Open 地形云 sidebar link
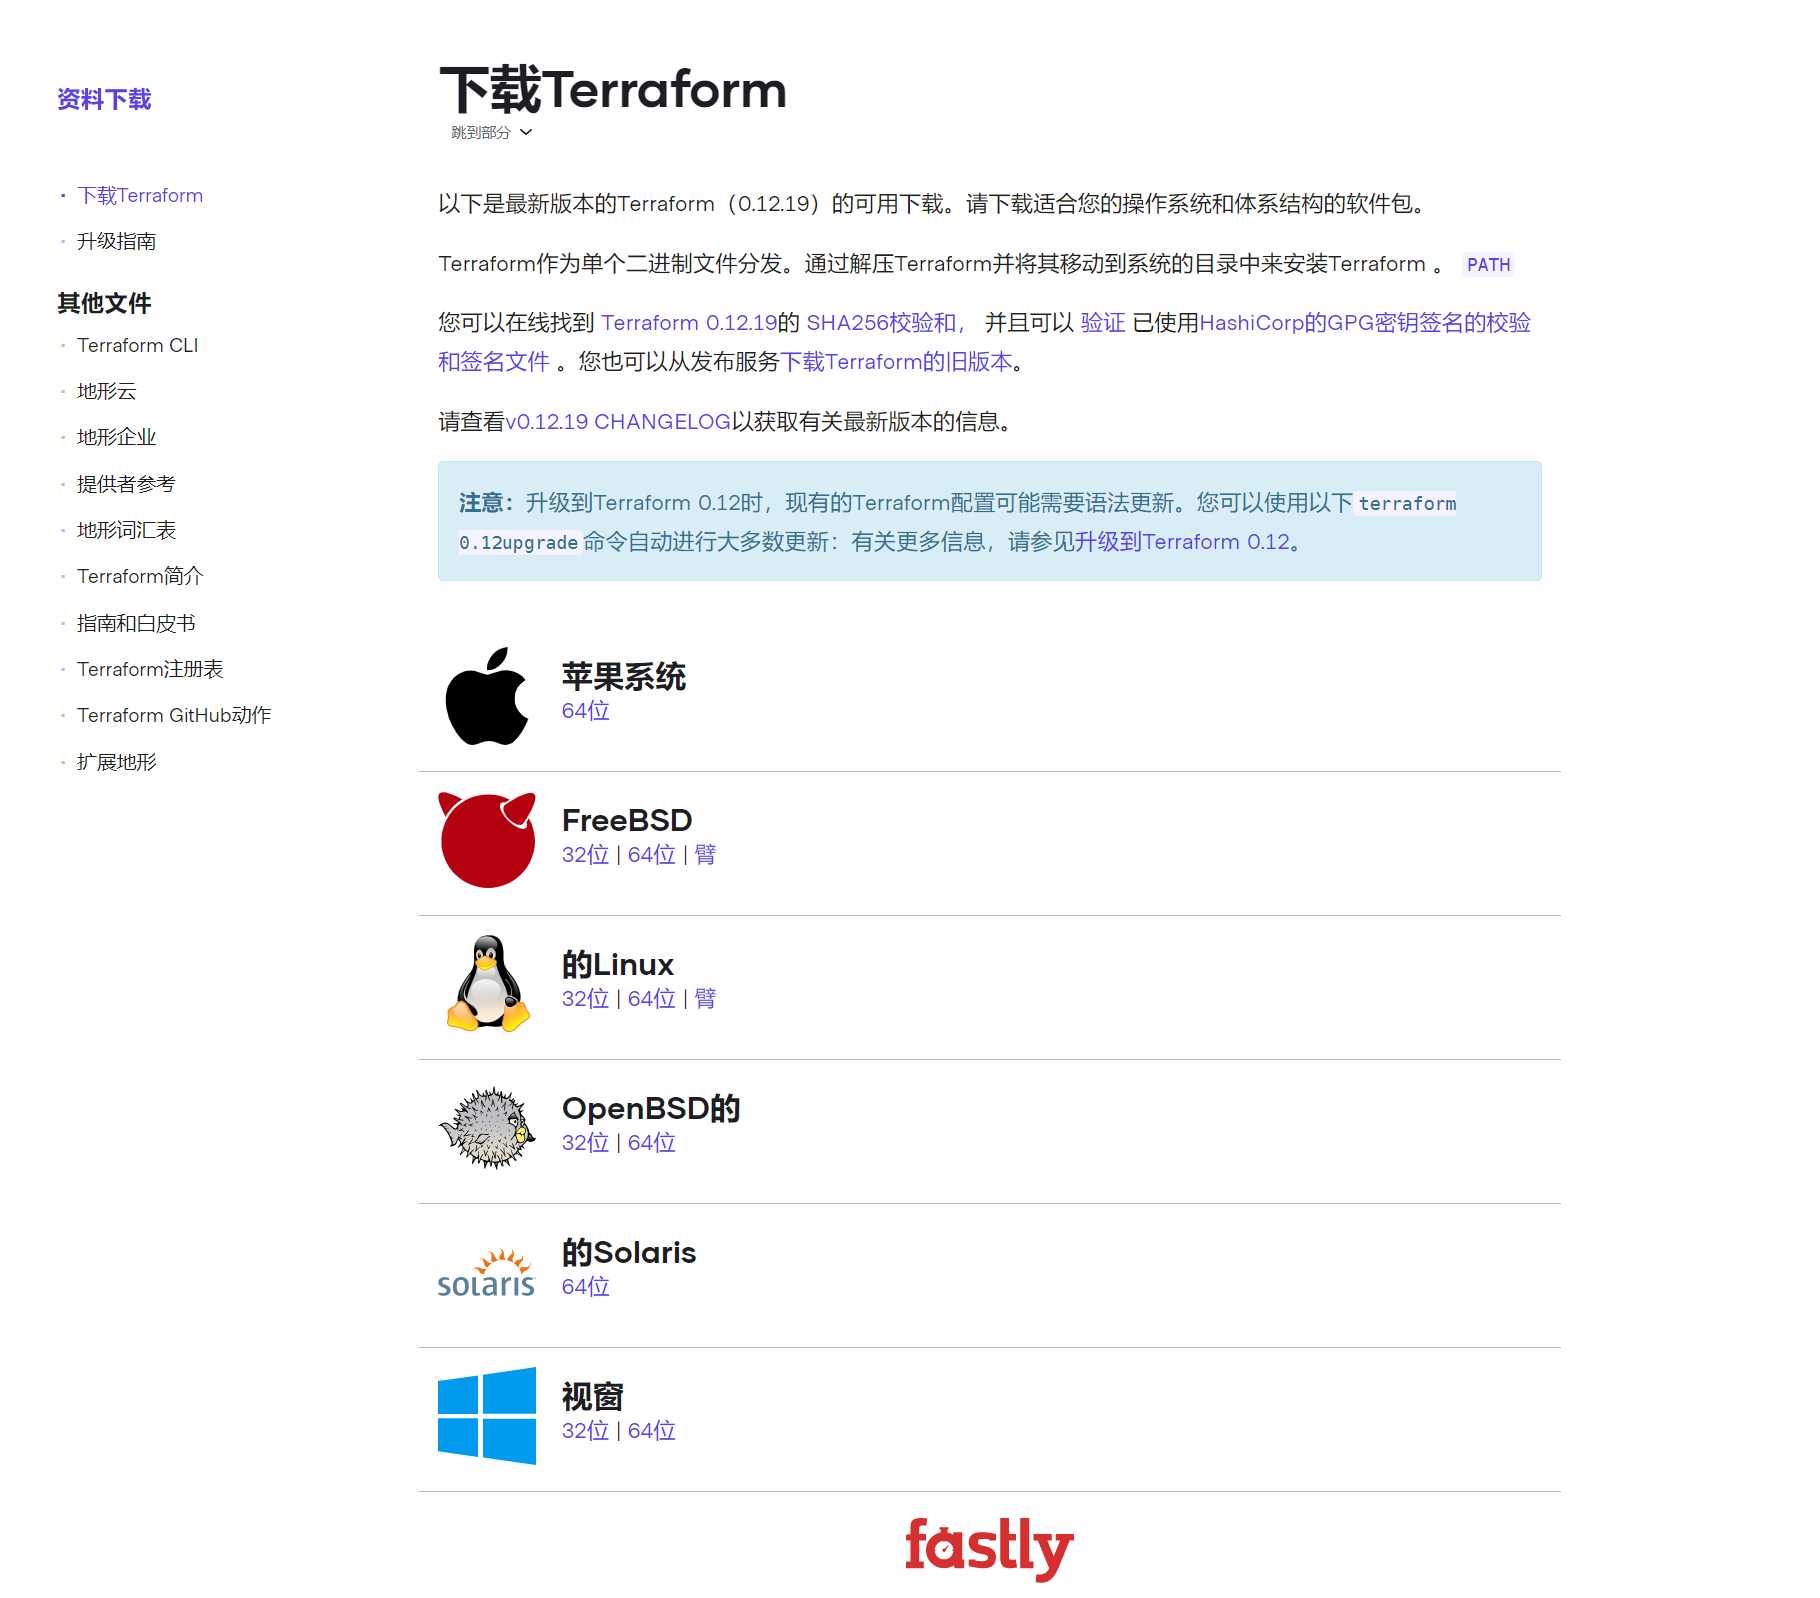This screenshot has width=1820, height=1598. tap(107, 391)
